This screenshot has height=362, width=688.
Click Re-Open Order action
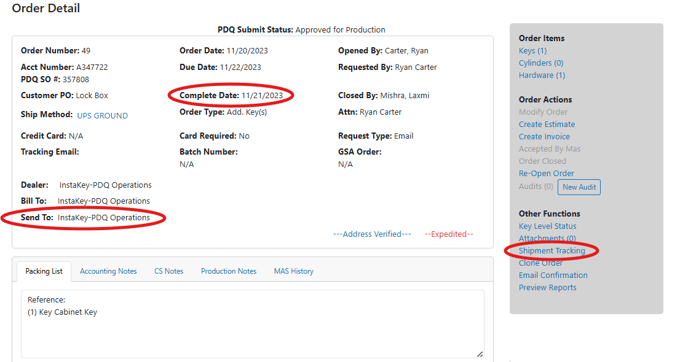[546, 173]
